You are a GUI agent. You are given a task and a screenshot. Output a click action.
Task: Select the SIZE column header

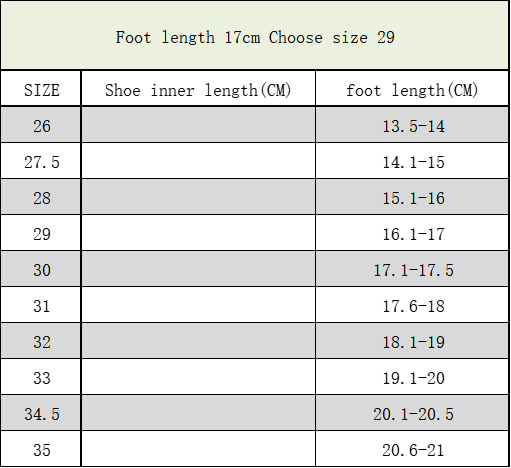(41, 89)
